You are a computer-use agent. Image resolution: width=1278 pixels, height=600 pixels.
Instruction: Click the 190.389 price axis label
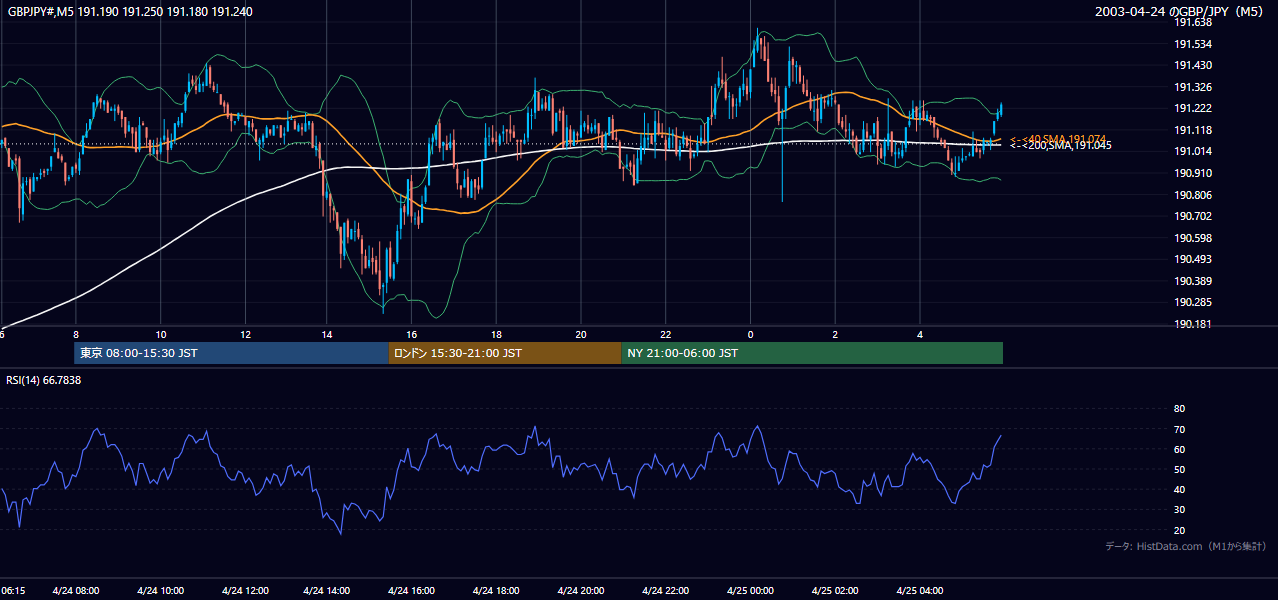click(x=1195, y=281)
